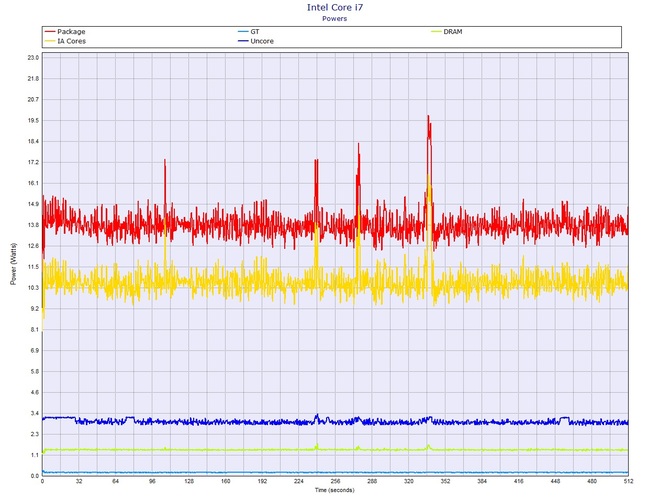Click the 19.5 y-axis value
This screenshot has width=670, height=502.
(33, 120)
